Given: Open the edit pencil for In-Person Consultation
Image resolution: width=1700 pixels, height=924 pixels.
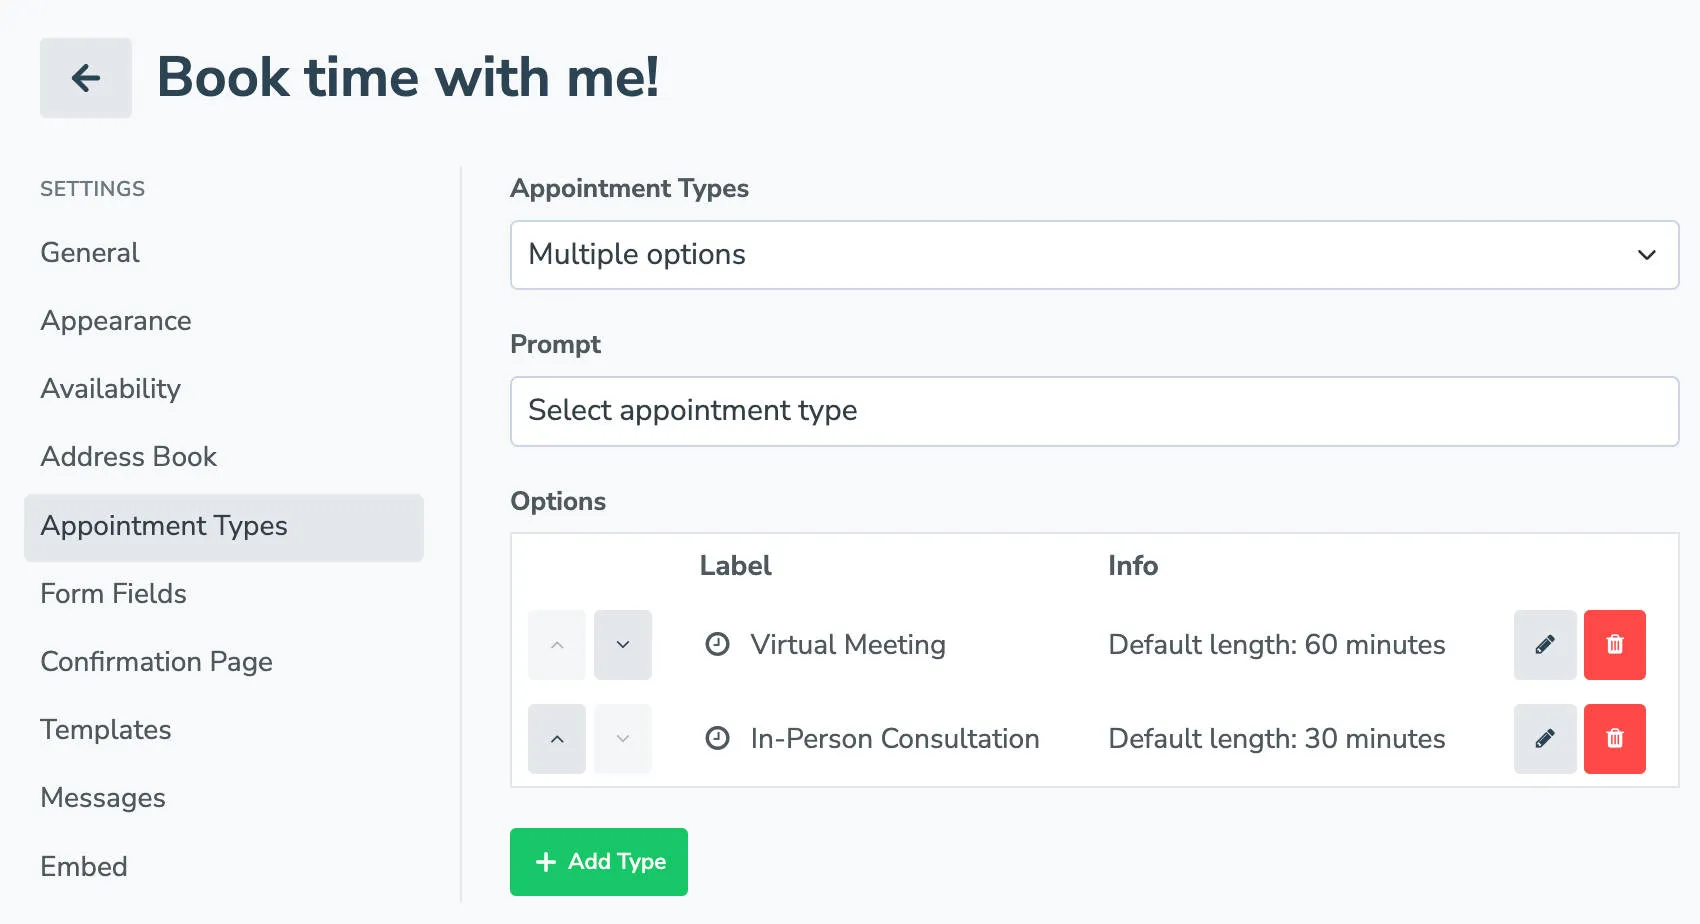Looking at the screenshot, I should tap(1544, 739).
